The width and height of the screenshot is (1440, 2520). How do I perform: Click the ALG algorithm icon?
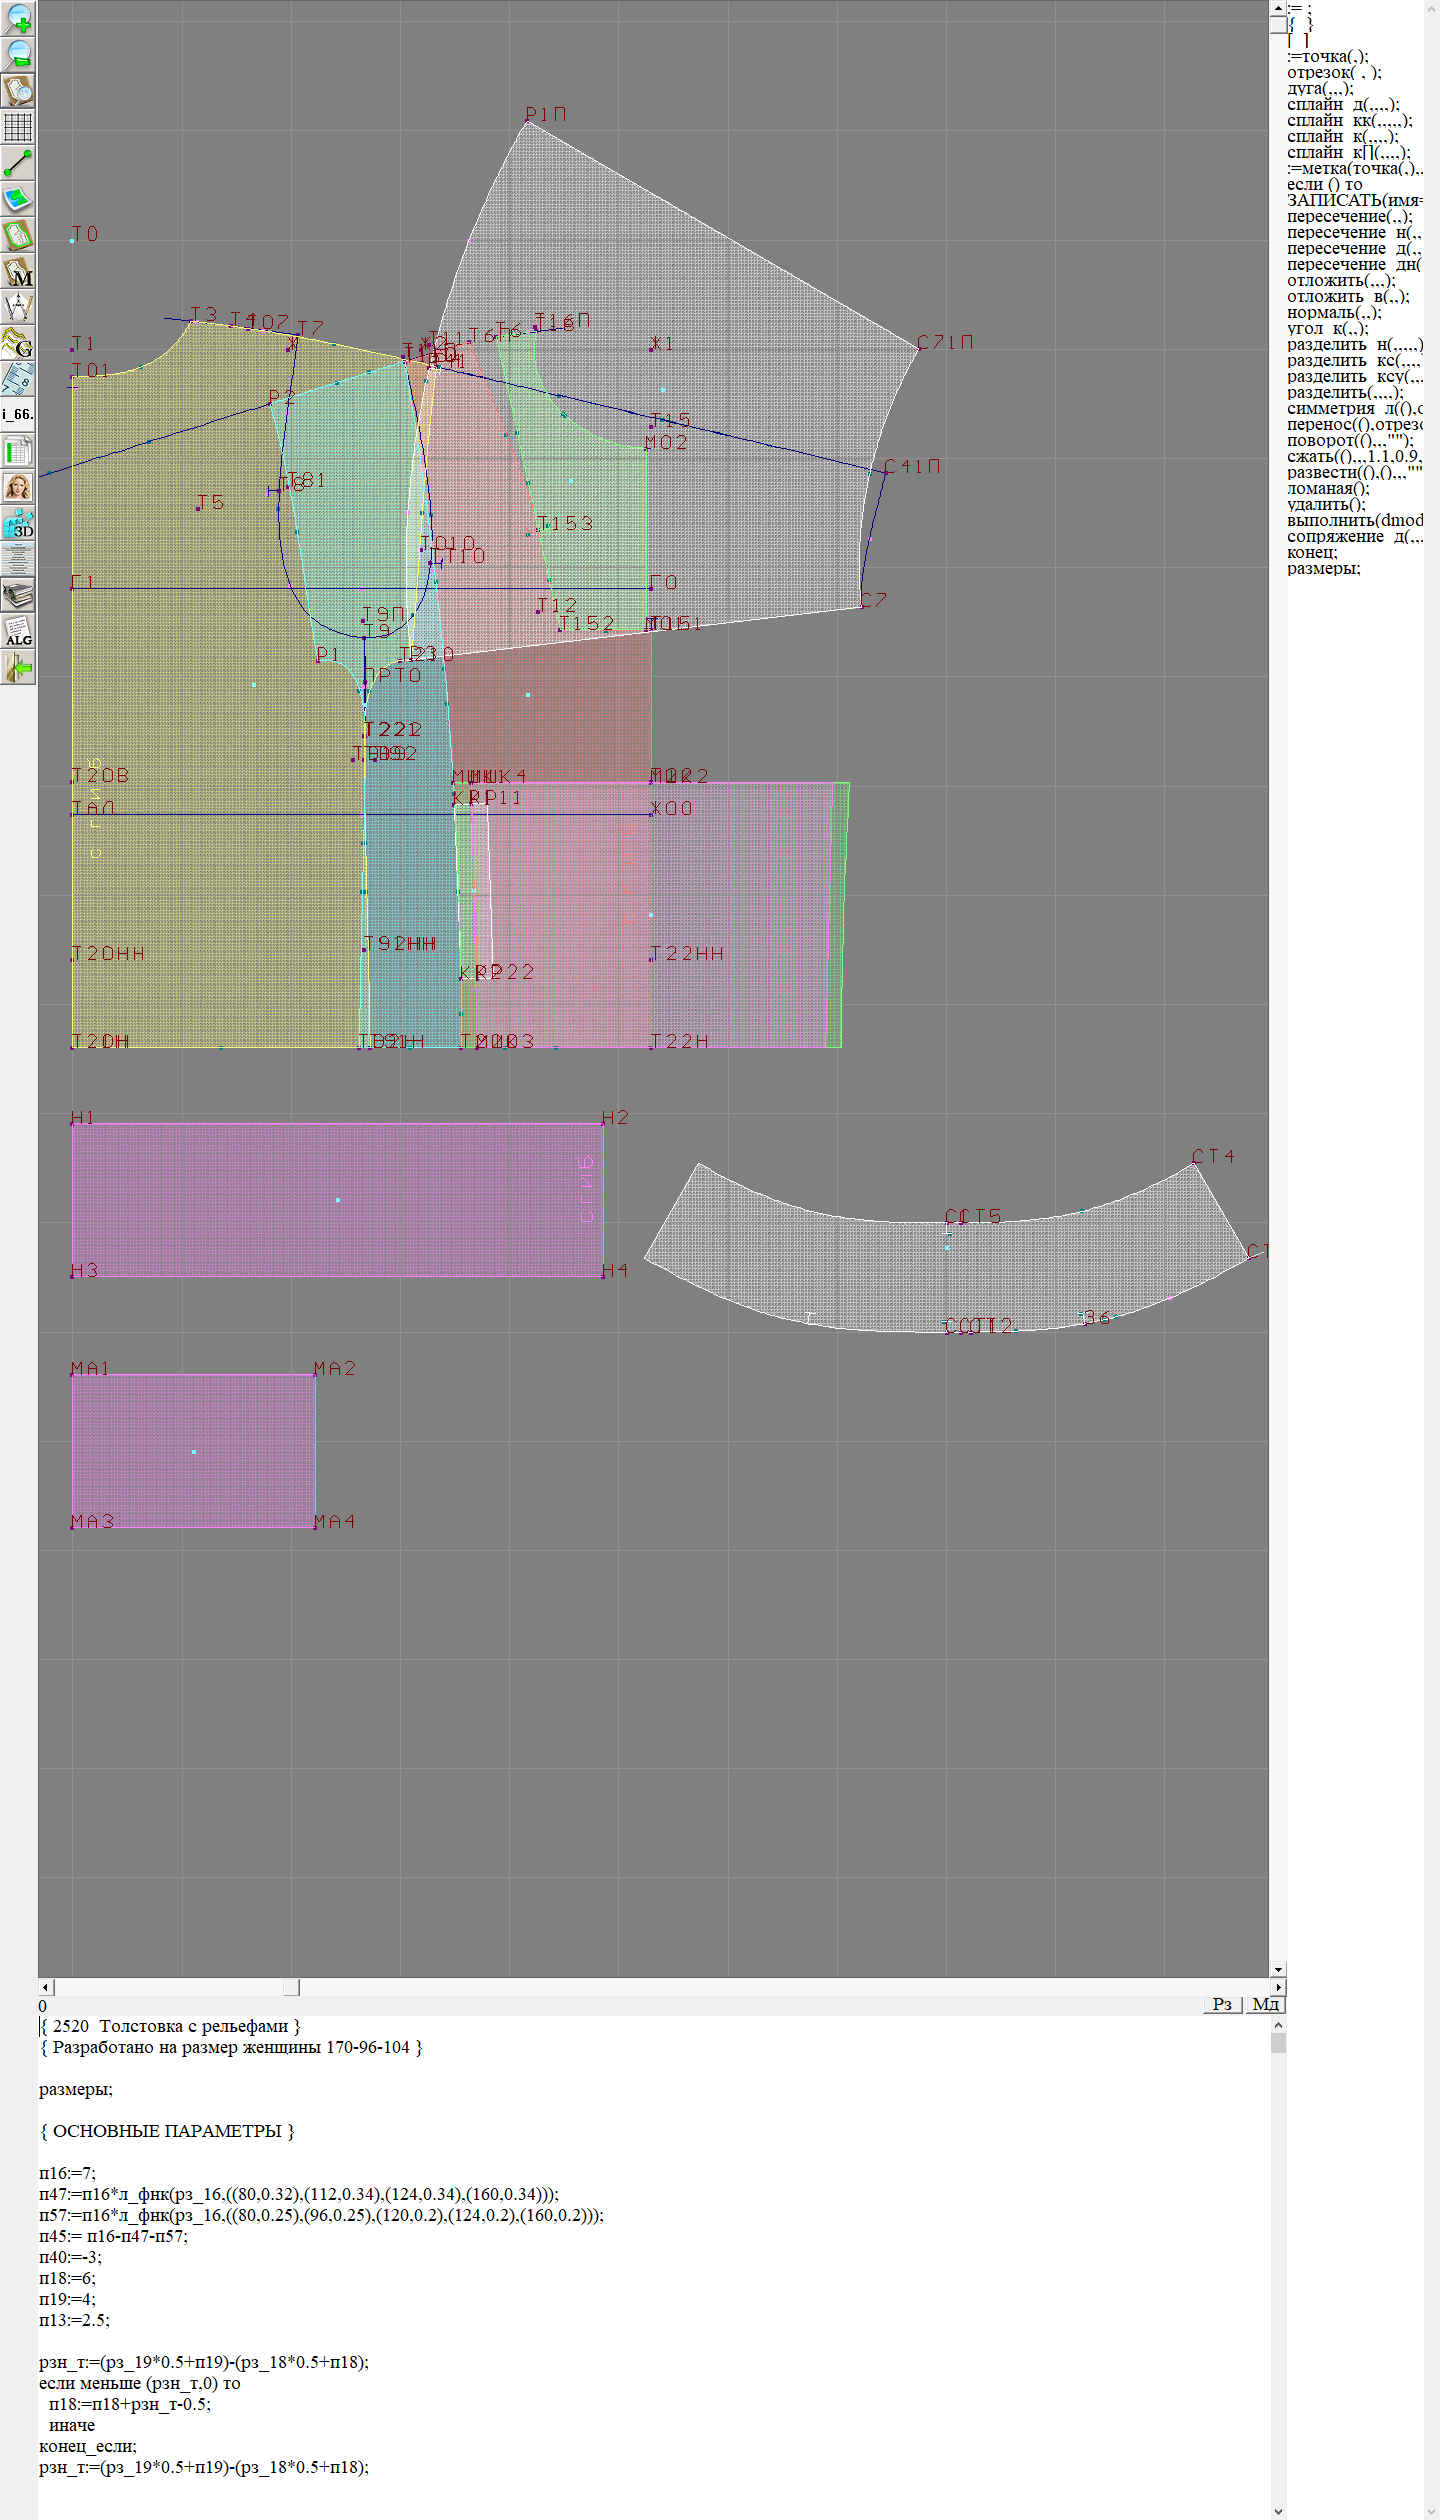[x=18, y=631]
